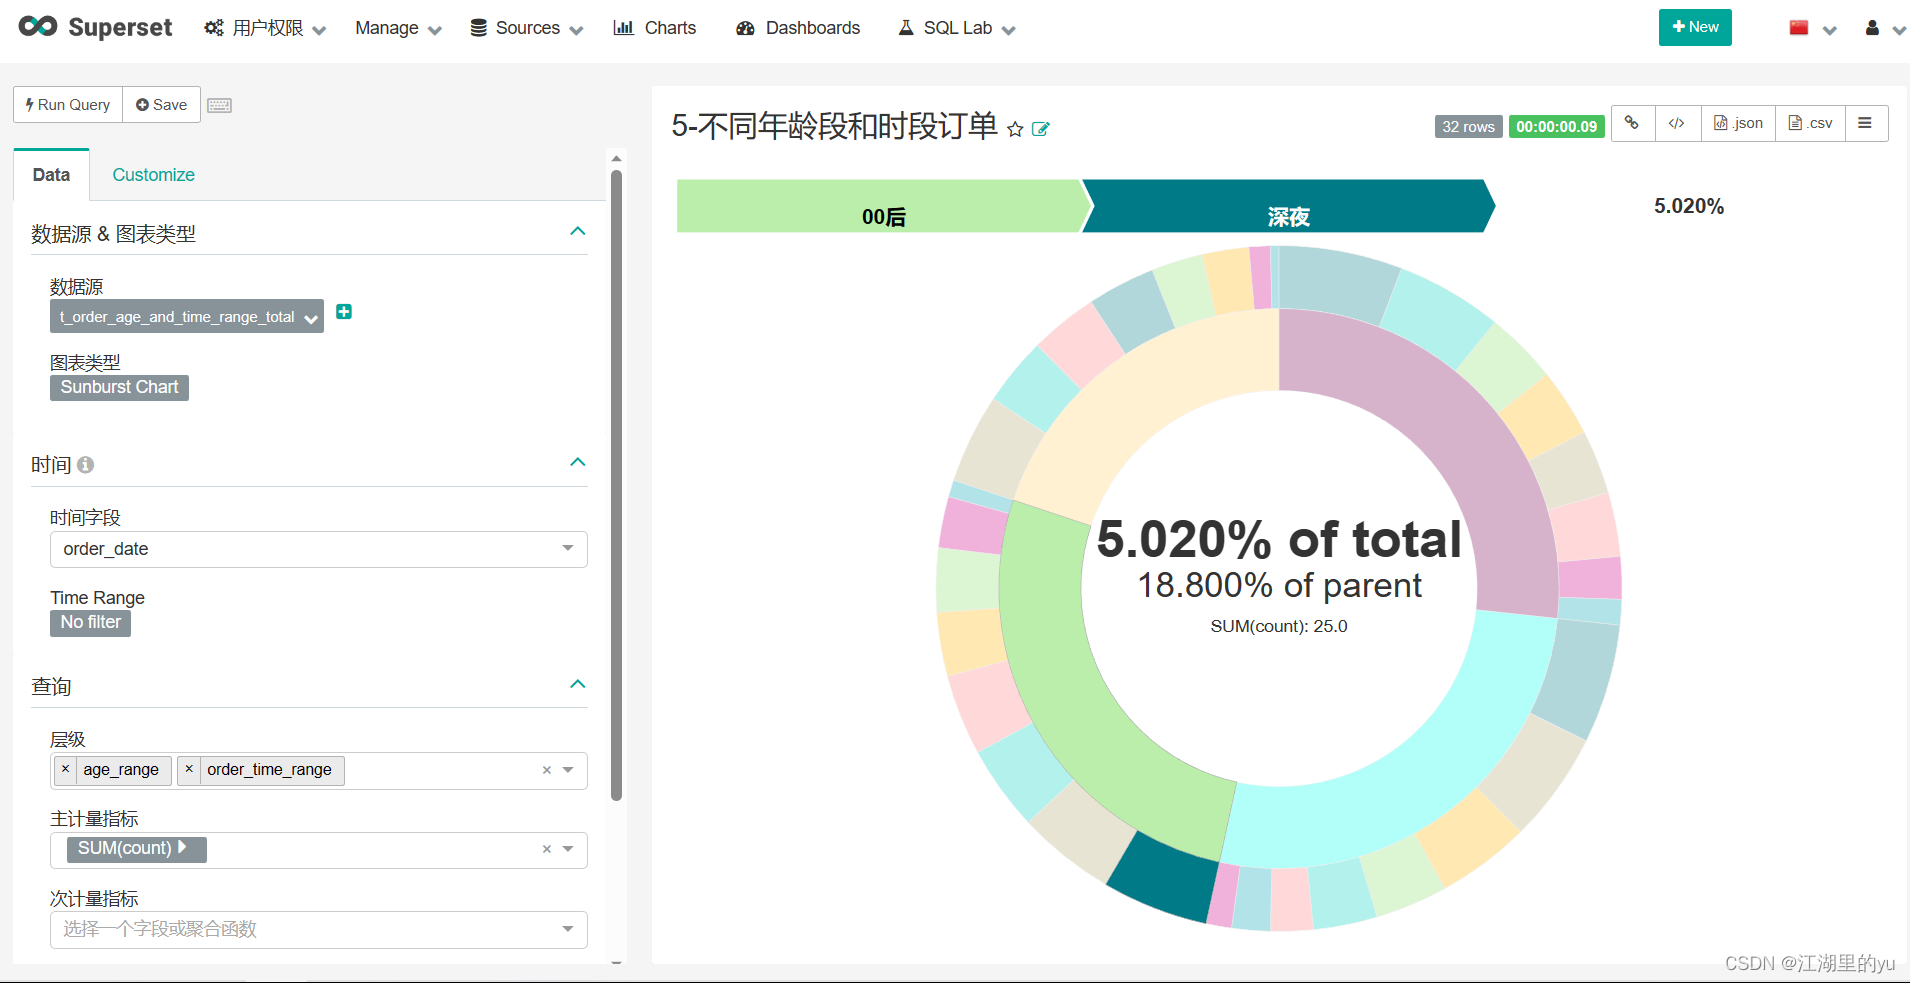
Task: Edit the chart title with pencil icon
Action: (1041, 129)
